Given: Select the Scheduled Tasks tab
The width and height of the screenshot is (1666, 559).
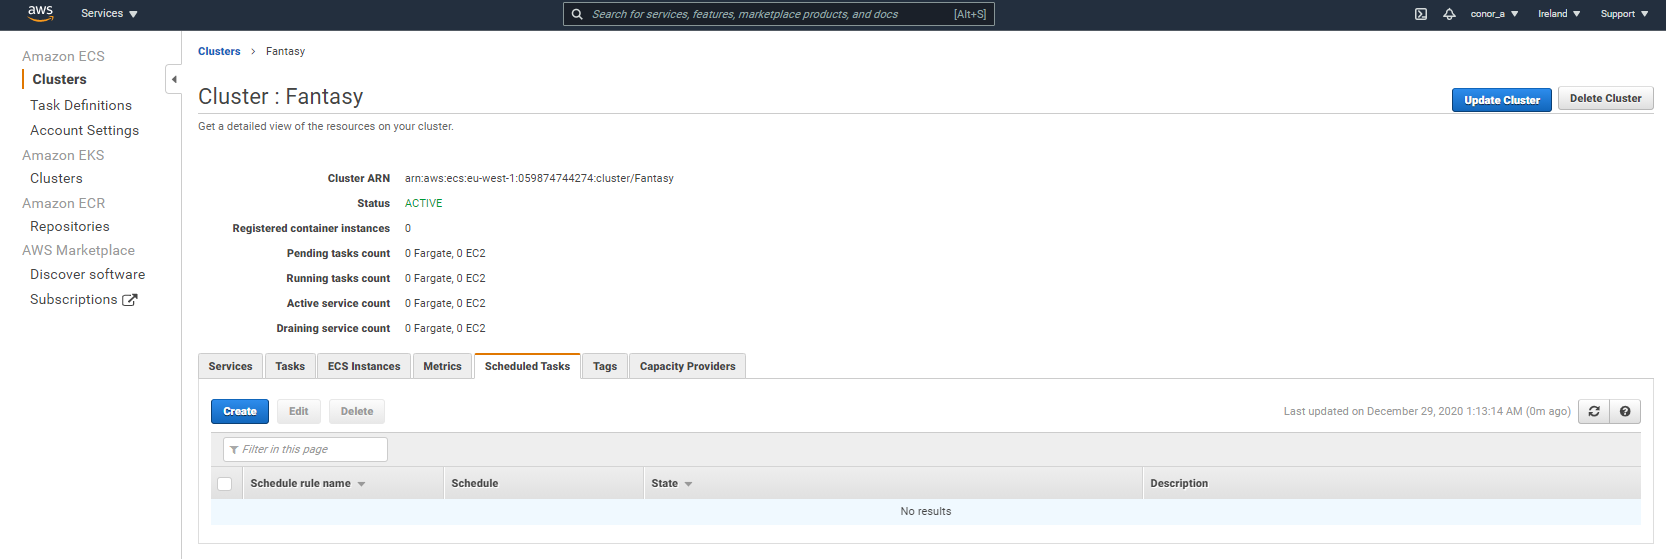Looking at the screenshot, I should [x=527, y=366].
